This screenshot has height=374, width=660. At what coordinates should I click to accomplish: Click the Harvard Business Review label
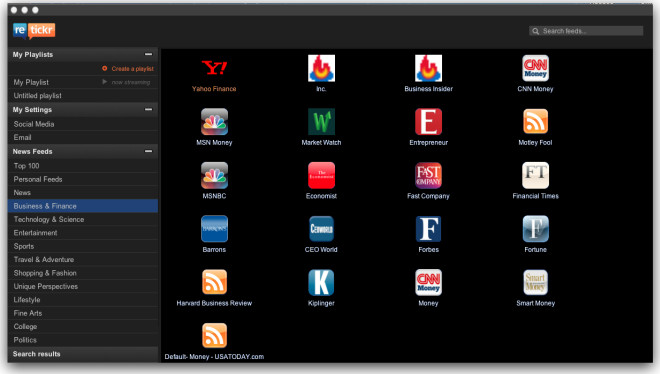(214, 303)
